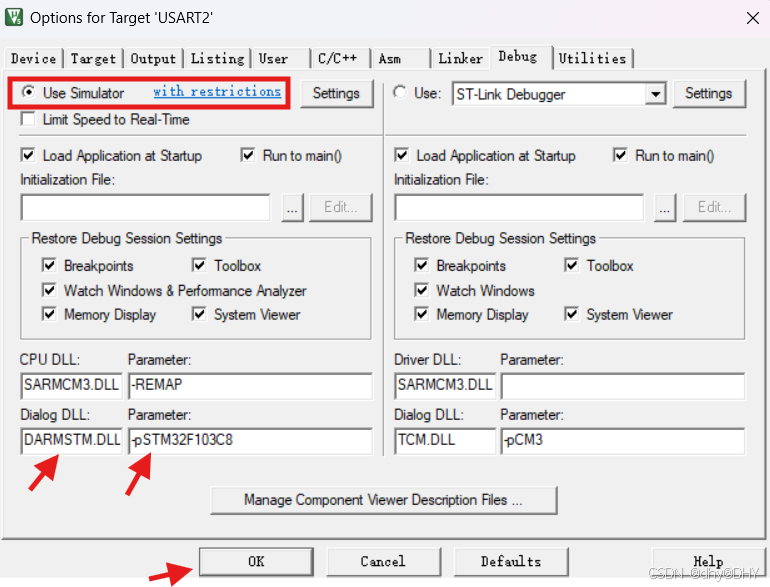Open the 'with restrictions' link
This screenshot has height=587, width=770.
point(217,91)
